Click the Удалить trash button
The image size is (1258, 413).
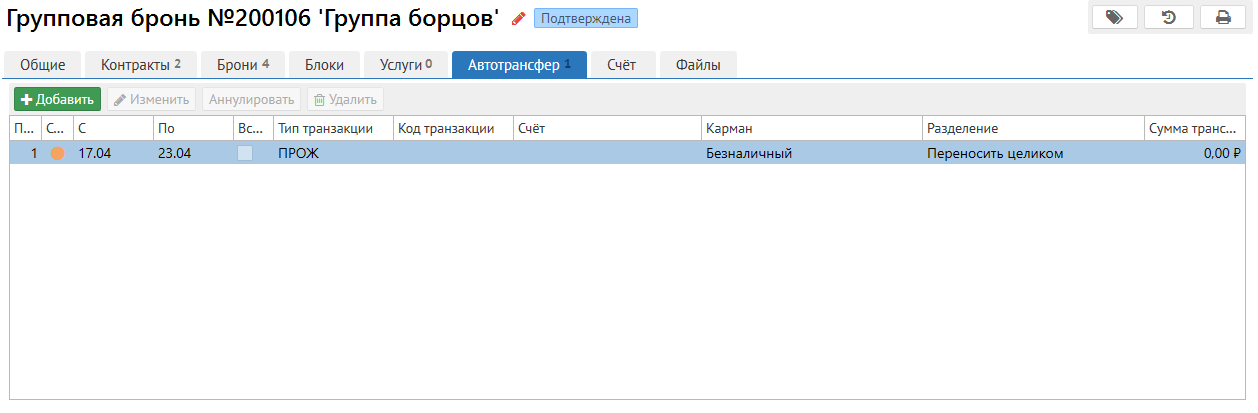[345, 99]
